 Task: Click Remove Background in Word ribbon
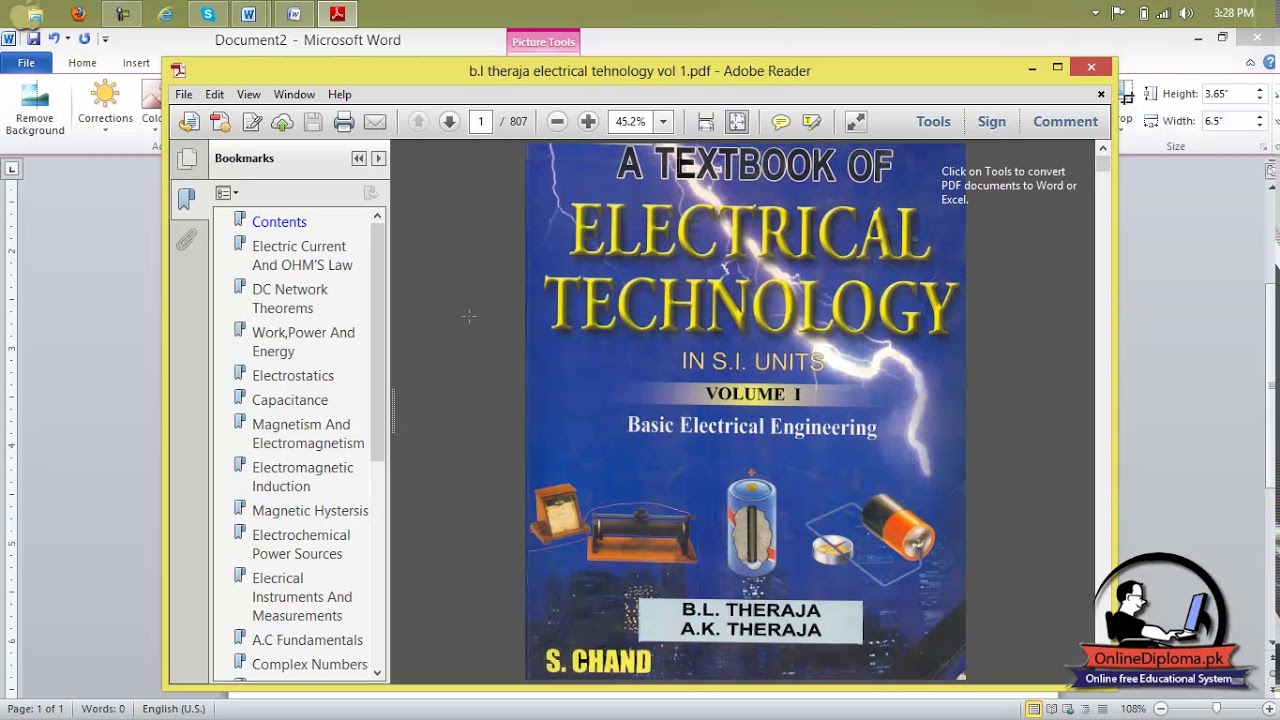[35, 109]
